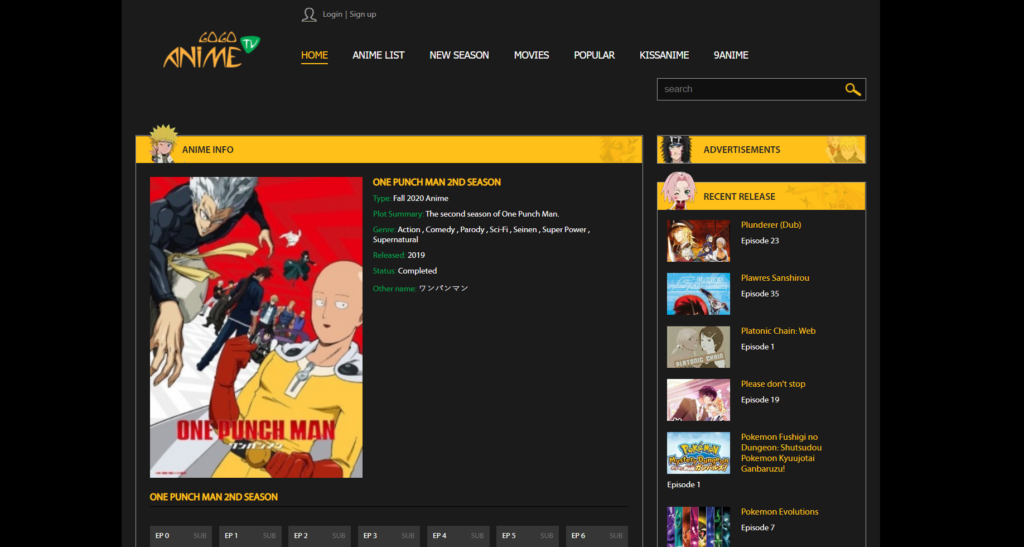
Task: Open the Plawres Sanshirou title link
Action: coord(775,278)
